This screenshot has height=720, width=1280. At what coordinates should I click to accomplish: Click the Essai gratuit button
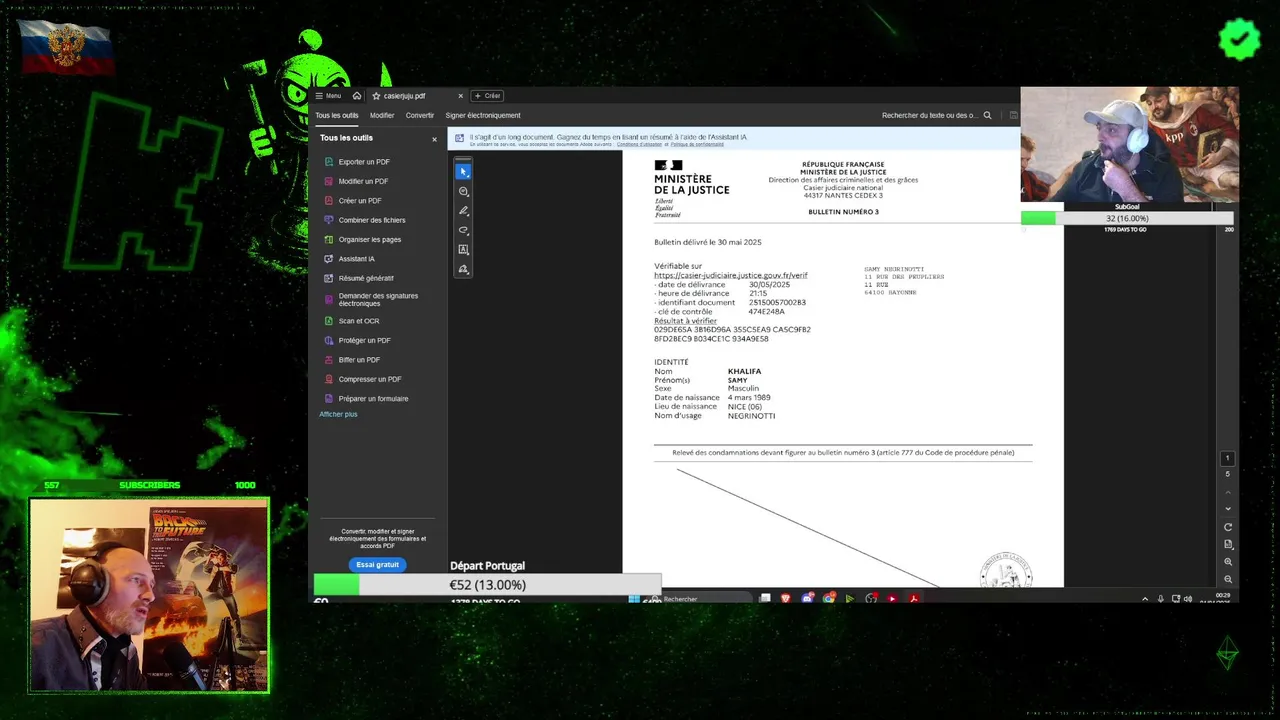(378, 565)
